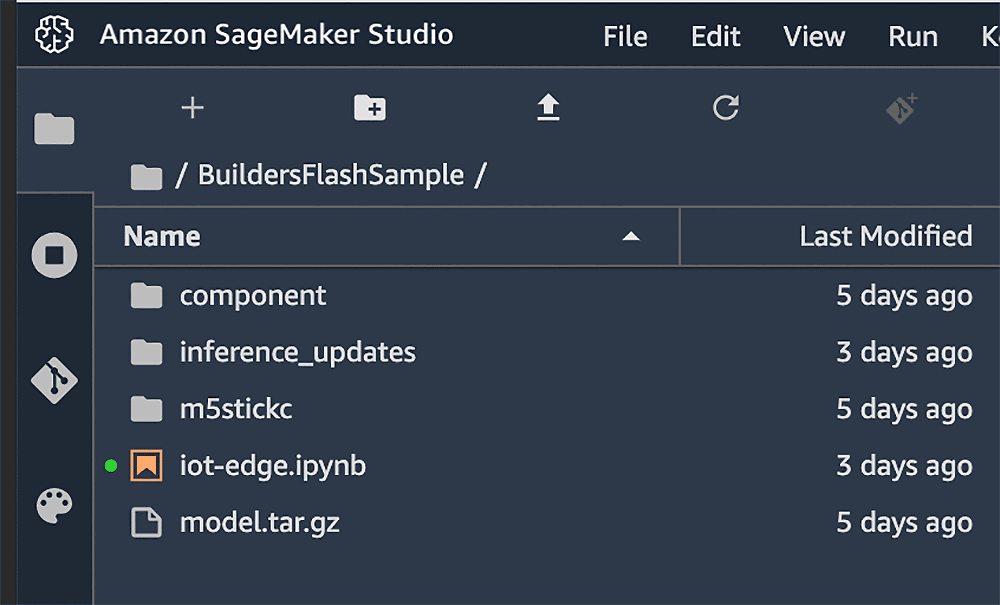The width and height of the screenshot is (1000, 605).
Task: Open the File menu
Action: click(625, 37)
